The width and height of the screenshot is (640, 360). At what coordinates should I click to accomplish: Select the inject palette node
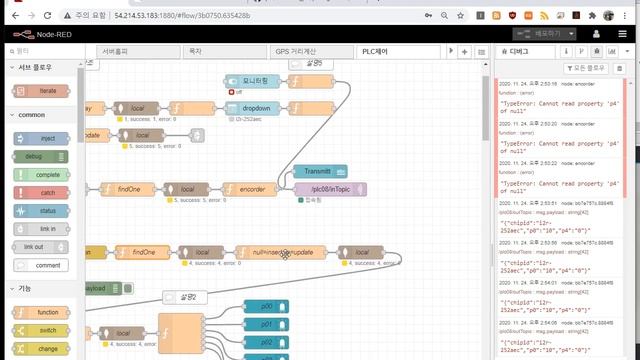(41, 139)
